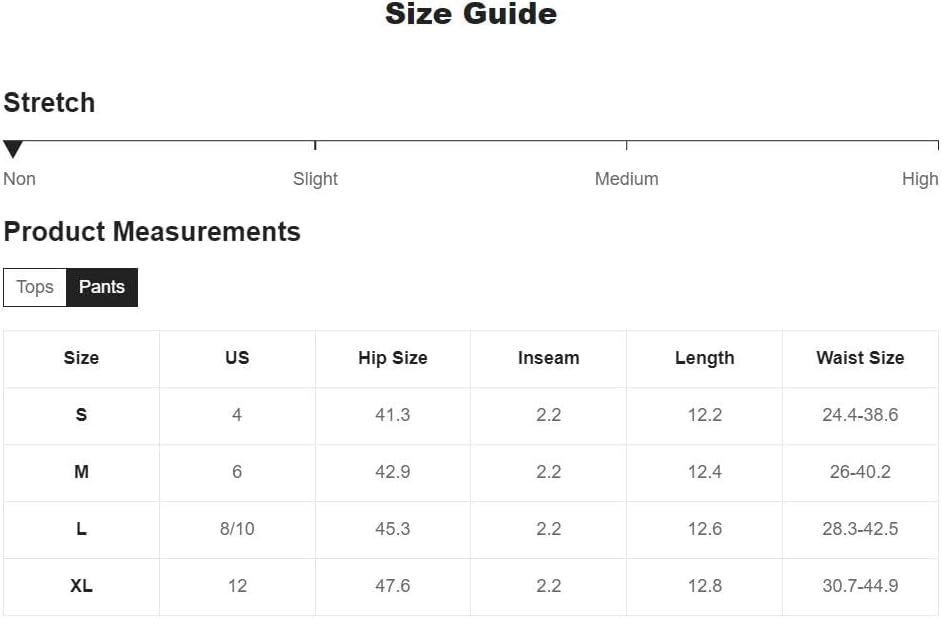Select the L size row label
Viewport: 942px width, 618px height.
81,529
